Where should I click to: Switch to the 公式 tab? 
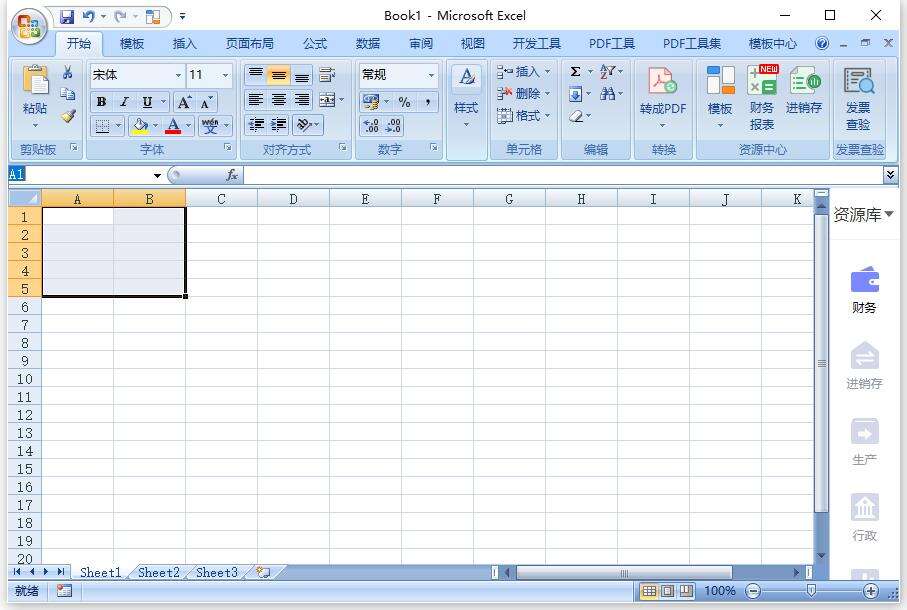pos(315,43)
